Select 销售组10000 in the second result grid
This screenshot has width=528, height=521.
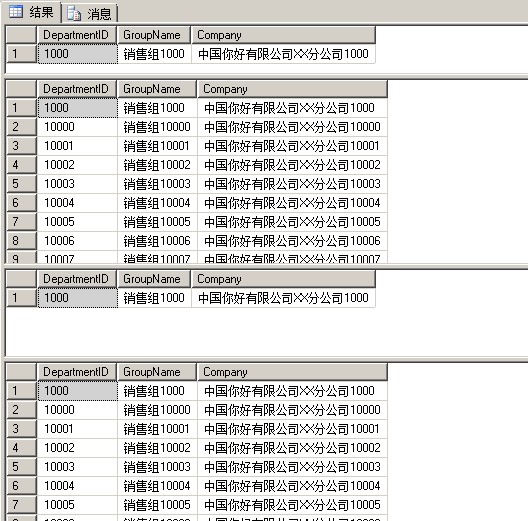click(x=157, y=127)
